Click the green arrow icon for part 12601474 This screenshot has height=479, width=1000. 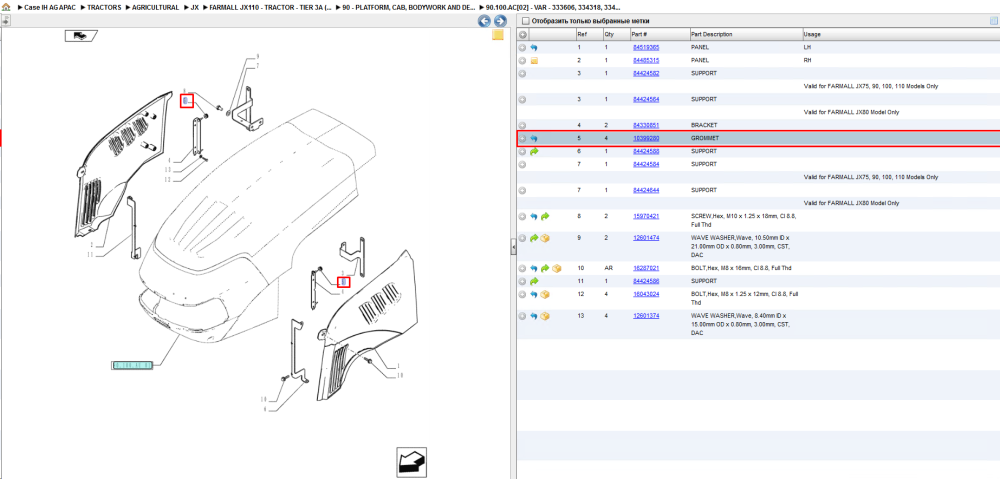[x=534, y=238]
